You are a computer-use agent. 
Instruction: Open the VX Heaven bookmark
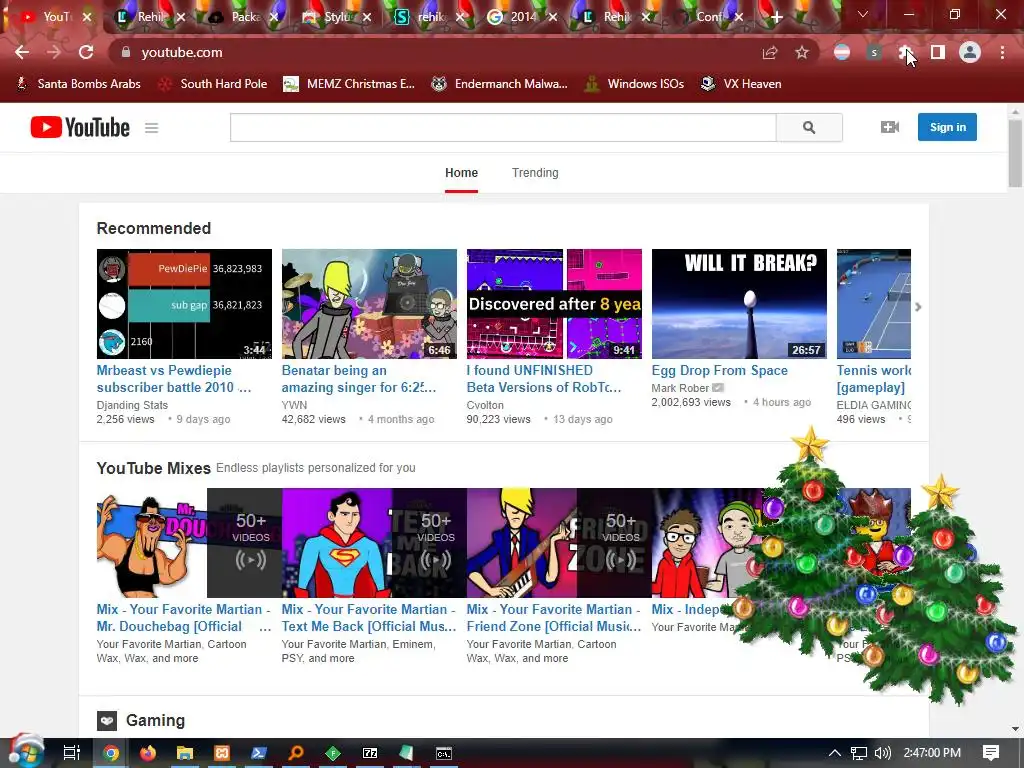pyautogui.click(x=741, y=84)
